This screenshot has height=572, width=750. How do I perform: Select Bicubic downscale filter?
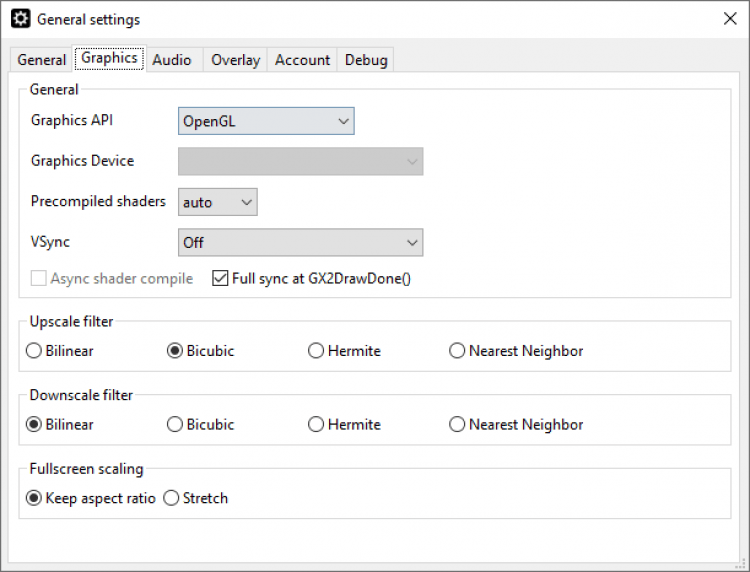click(175, 425)
